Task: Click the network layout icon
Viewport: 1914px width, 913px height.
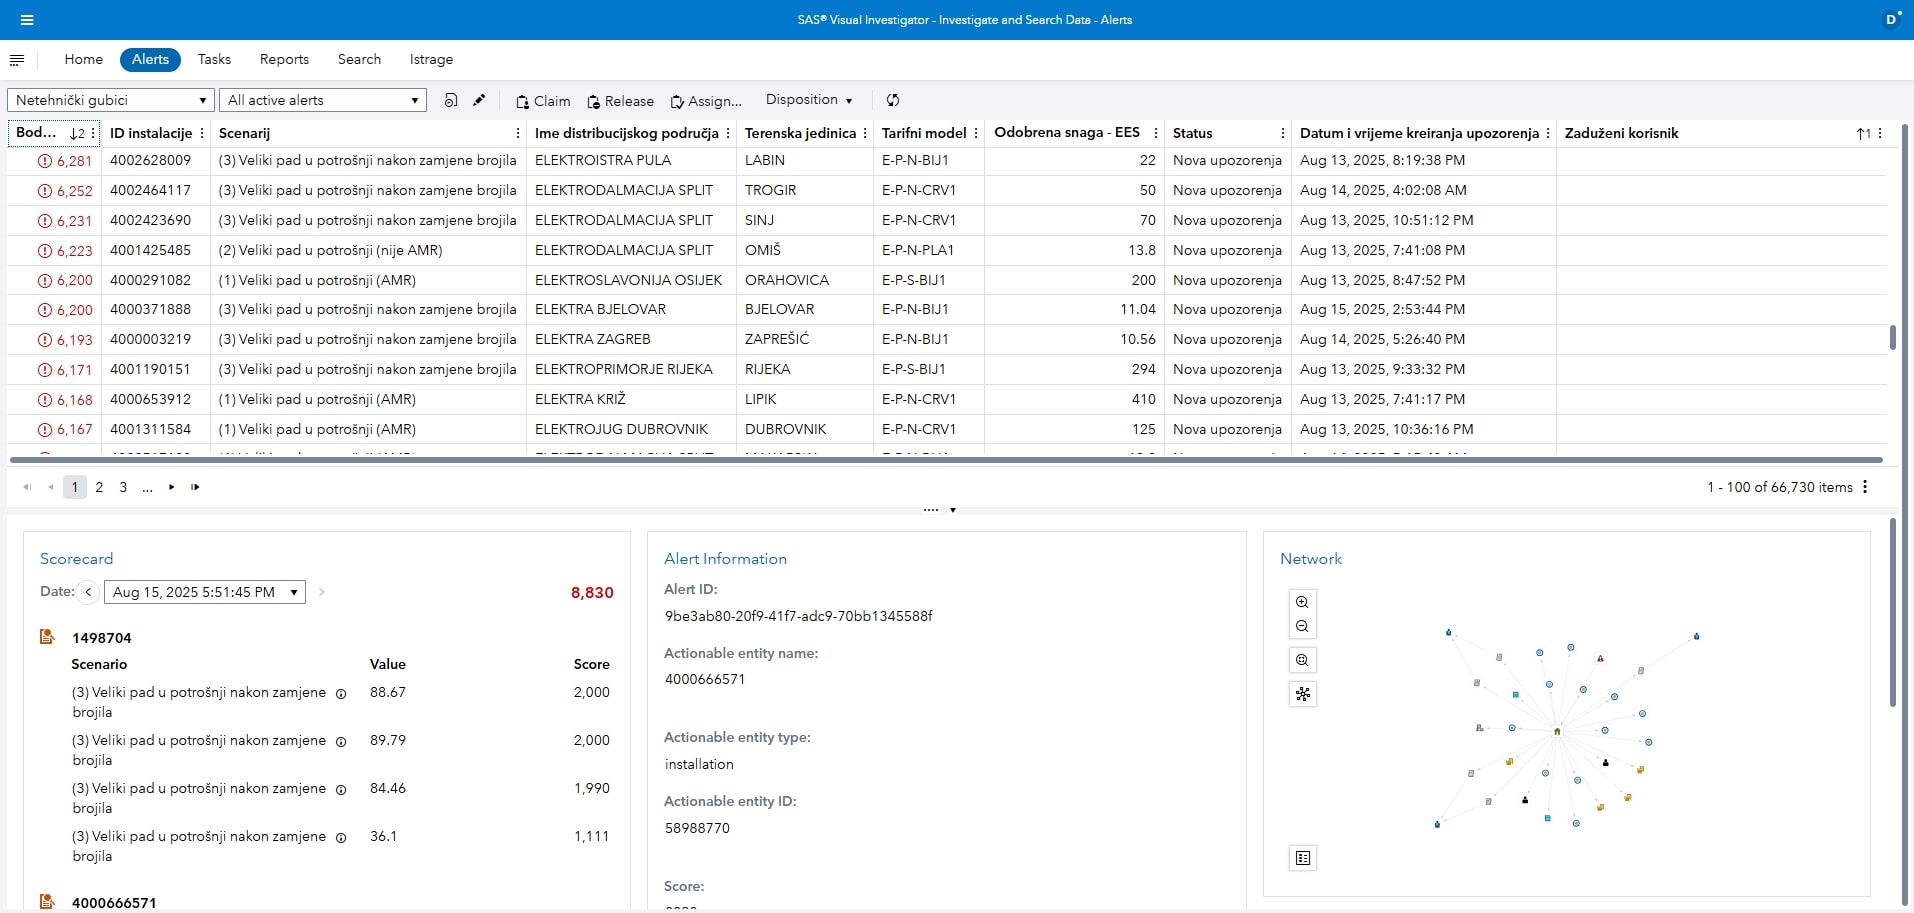Action: 1302,694
